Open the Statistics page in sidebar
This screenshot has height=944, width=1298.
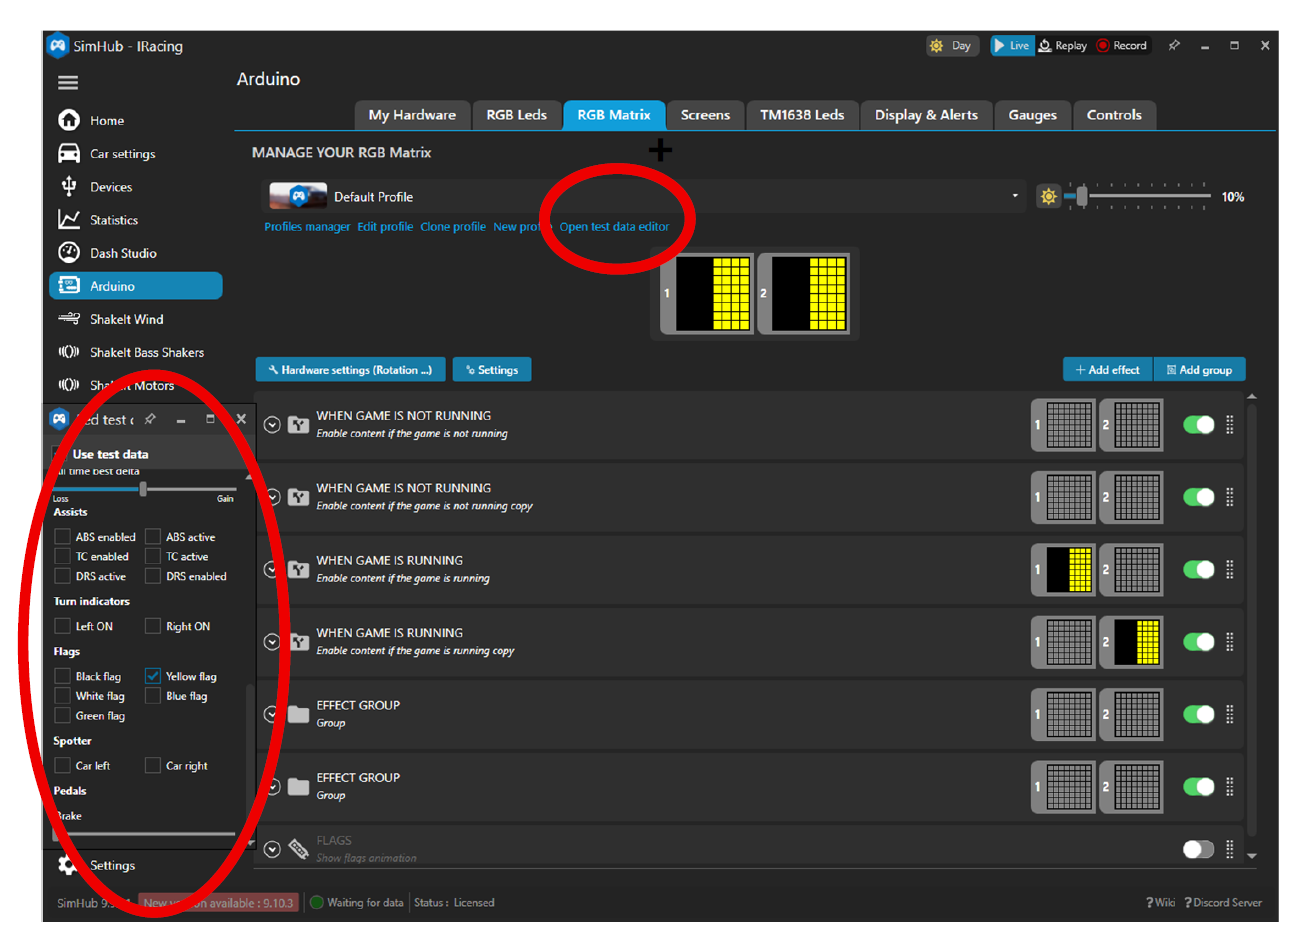[x=113, y=220]
